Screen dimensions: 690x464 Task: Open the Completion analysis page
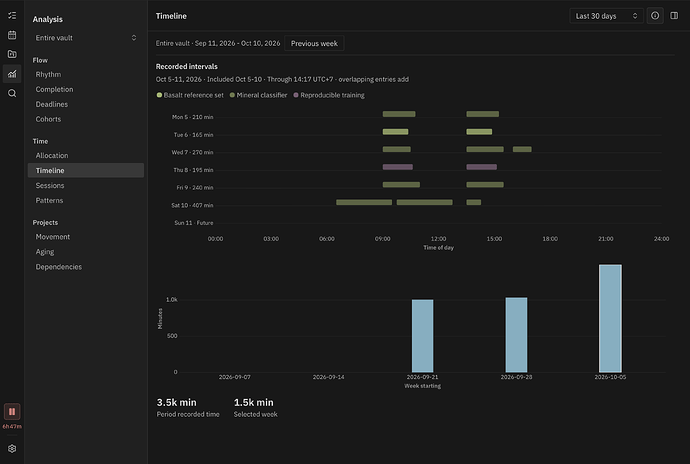coord(86,89)
